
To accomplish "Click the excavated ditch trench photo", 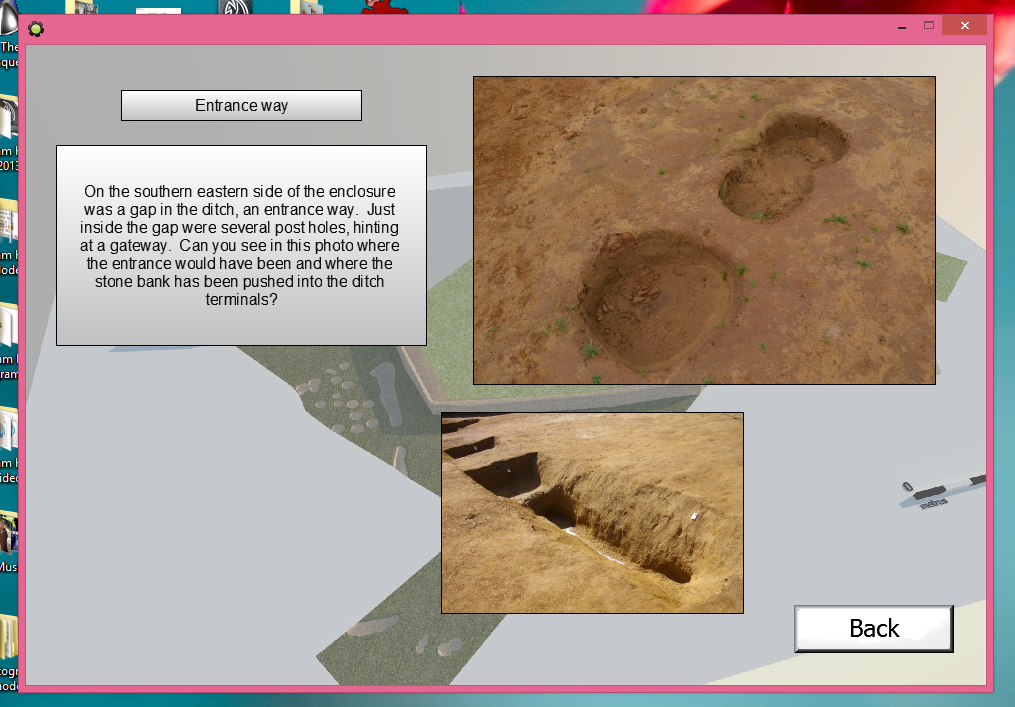I will [x=592, y=512].
